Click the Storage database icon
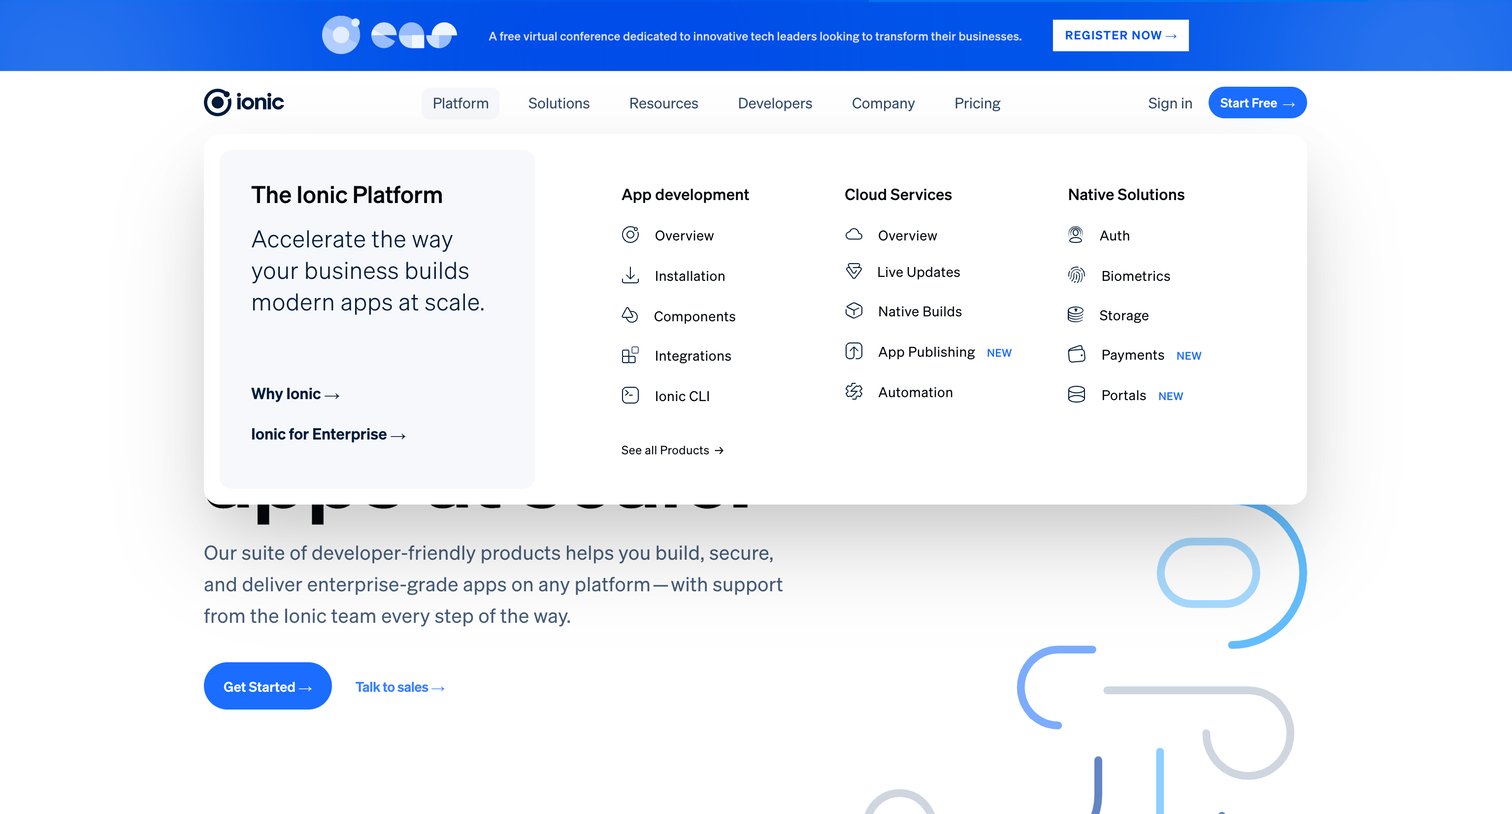Viewport: 1512px width, 814px height. pyautogui.click(x=1076, y=315)
